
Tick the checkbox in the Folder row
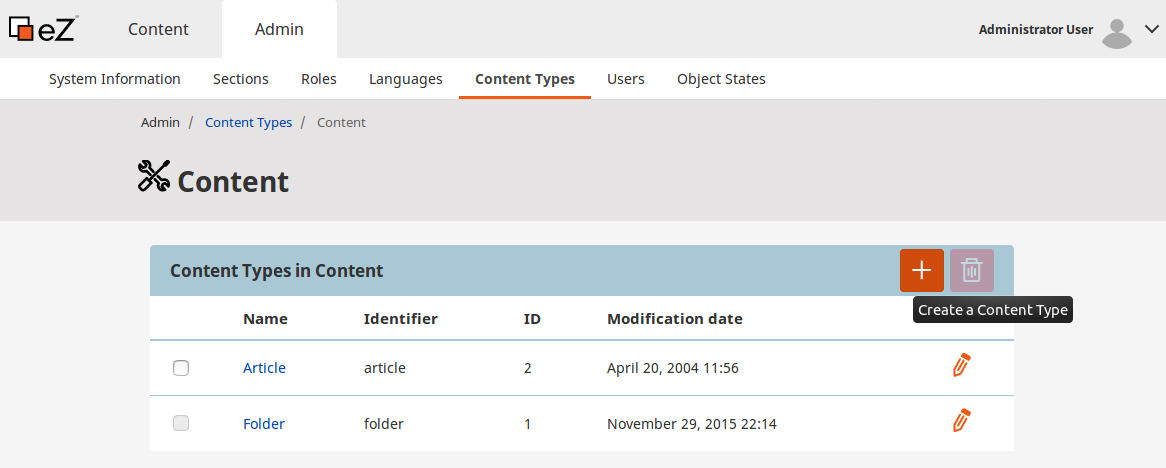pyautogui.click(x=181, y=423)
